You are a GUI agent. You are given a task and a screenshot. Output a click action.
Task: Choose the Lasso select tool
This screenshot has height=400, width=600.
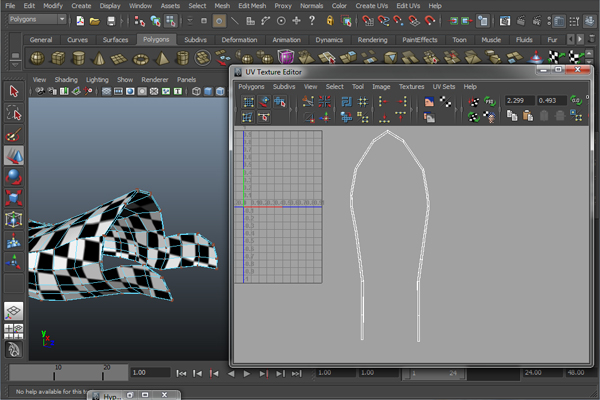(x=14, y=113)
